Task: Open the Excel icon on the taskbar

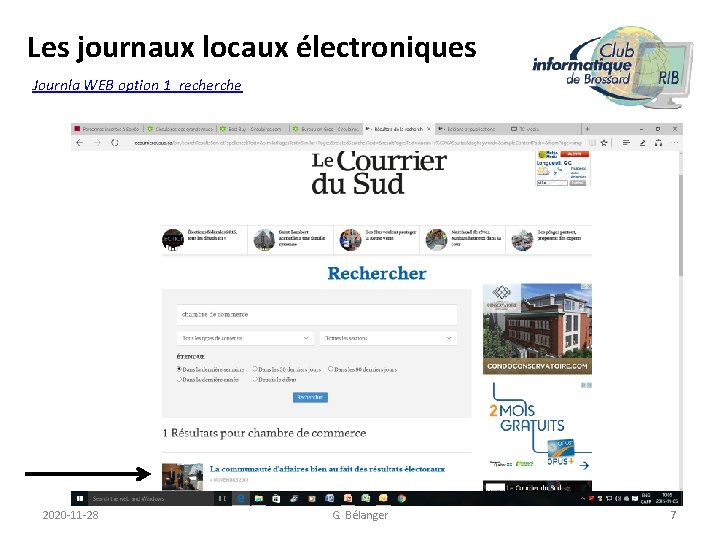Action: pyautogui.click(x=366, y=498)
